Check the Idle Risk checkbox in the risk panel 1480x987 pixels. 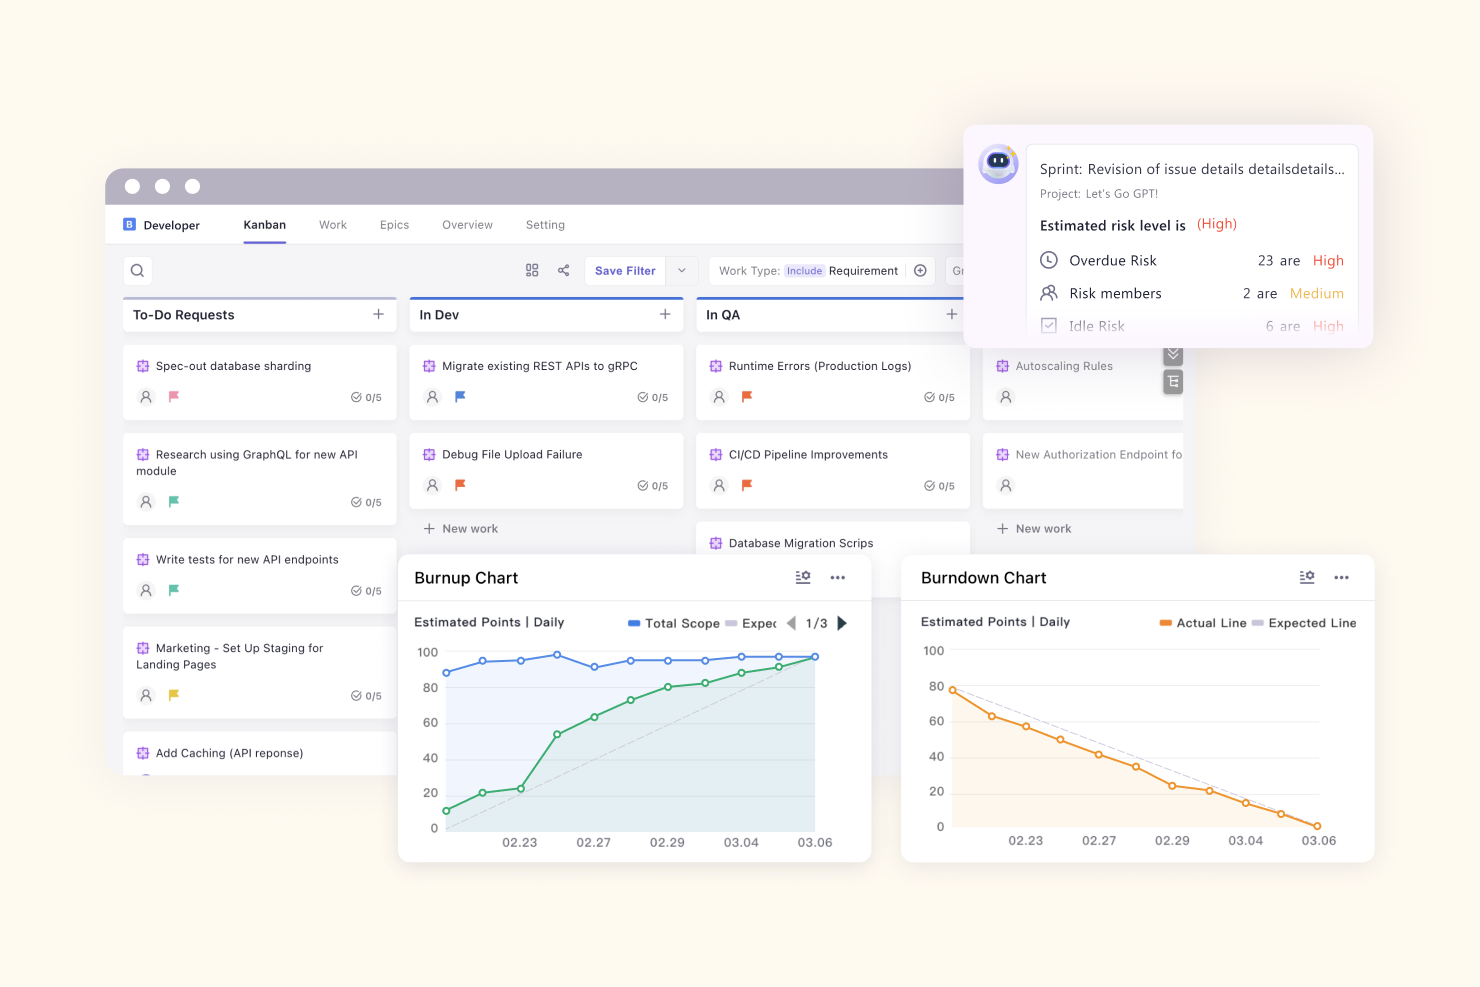(1048, 325)
